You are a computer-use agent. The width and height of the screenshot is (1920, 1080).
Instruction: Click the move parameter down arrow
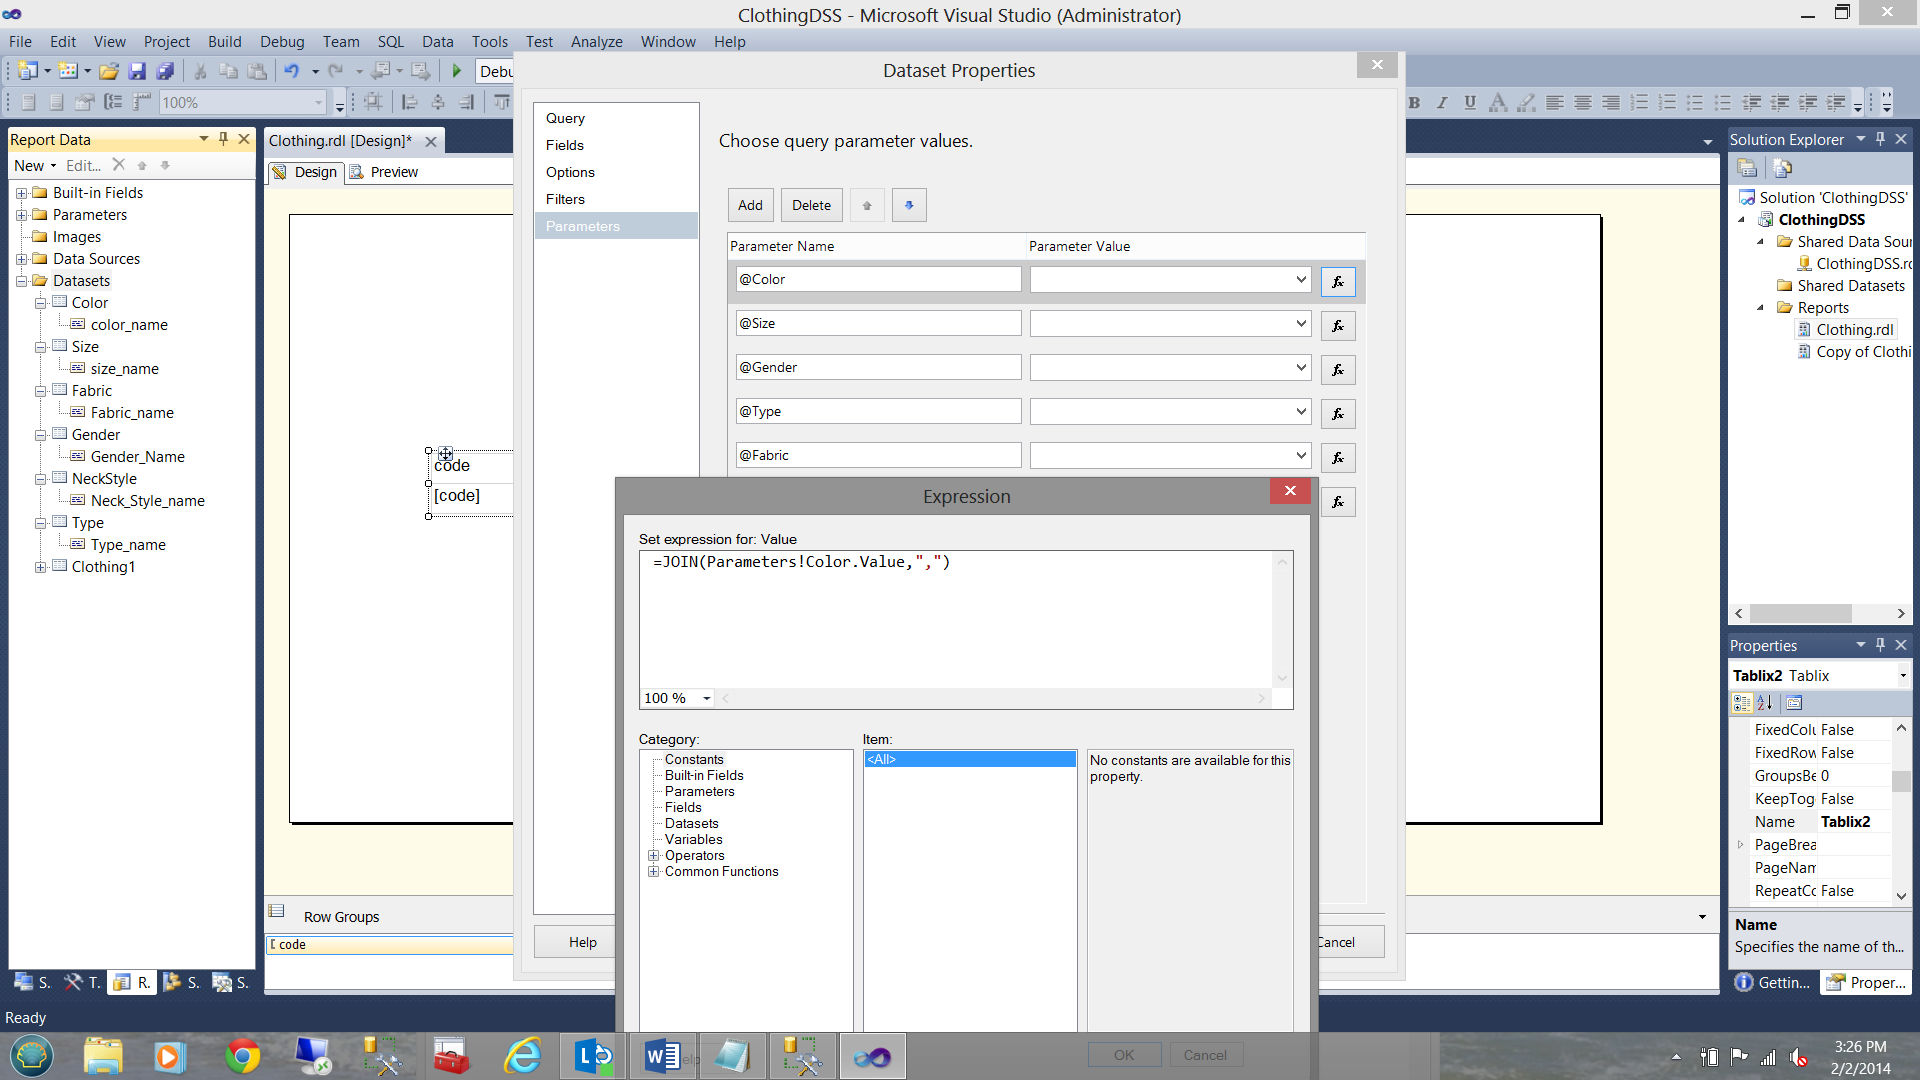(x=908, y=206)
